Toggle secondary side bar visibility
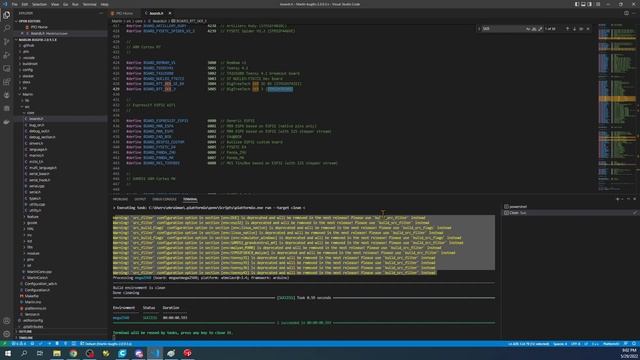The width and height of the screenshot is (640, 360). pyautogui.click(x=589, y=4)
